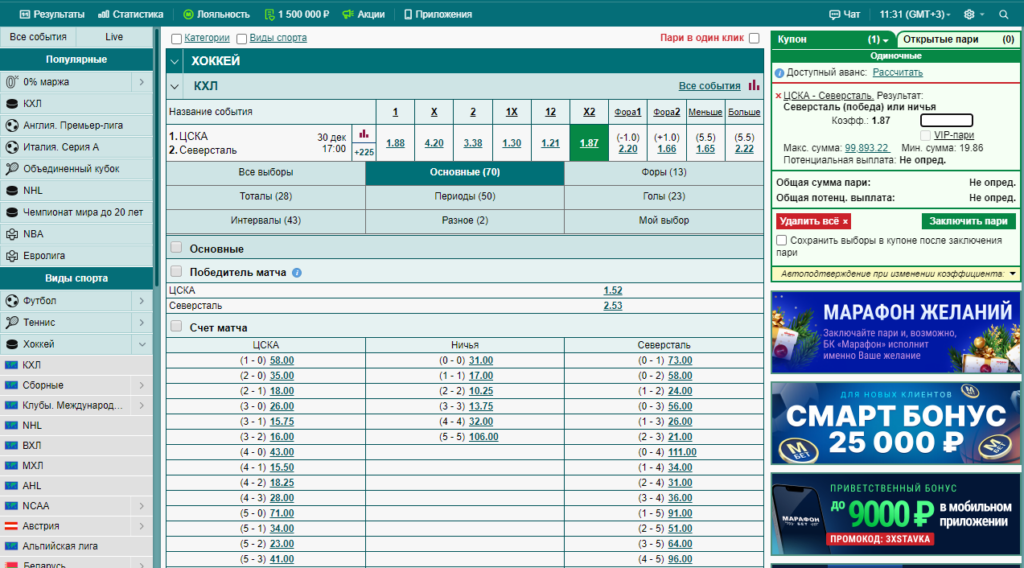Expand the Футбол sport chevron
This screenshot has height=568, width=1024.
click(x=142, y=300)
